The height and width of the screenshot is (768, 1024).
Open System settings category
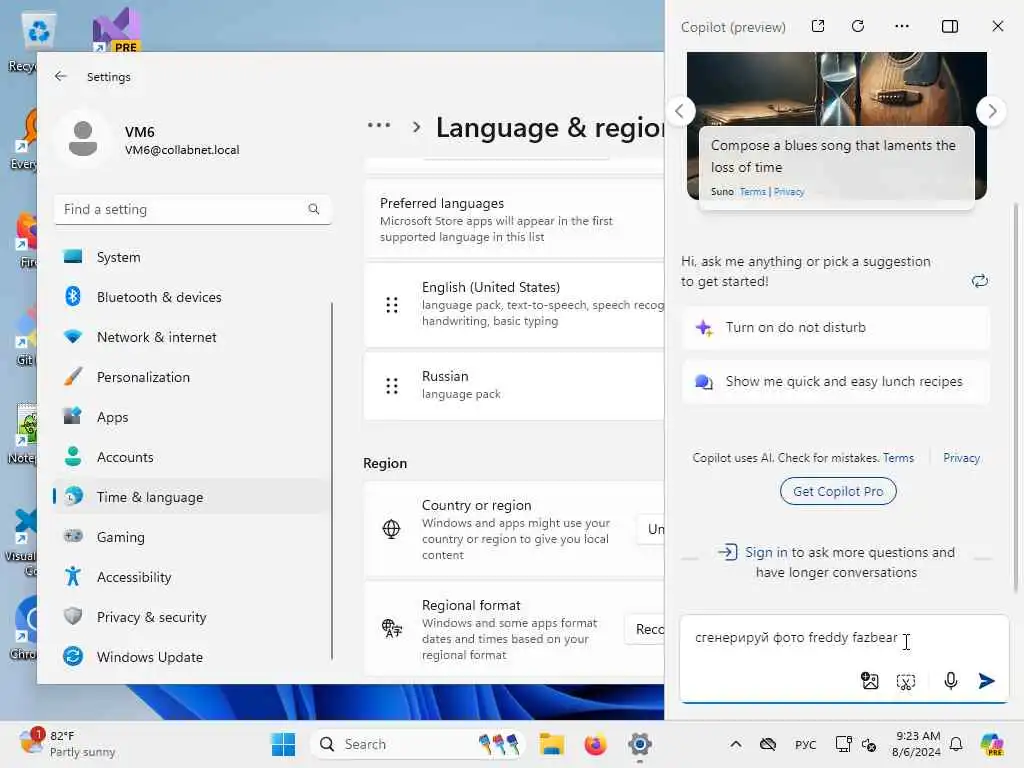point(192,257)
